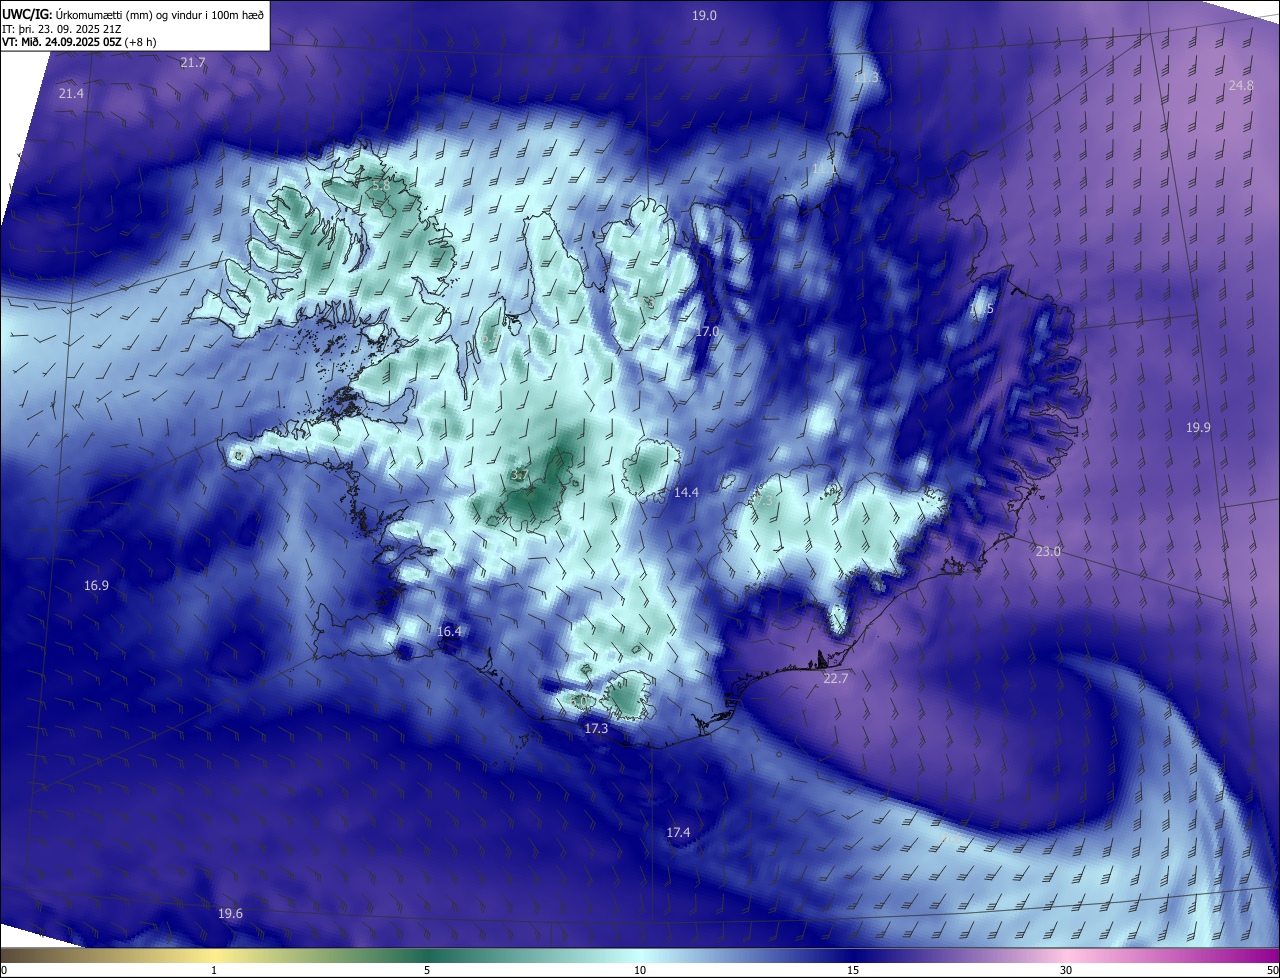Click the 19.0 value label
Screen dimensions: 1280x978
[705, 15]
